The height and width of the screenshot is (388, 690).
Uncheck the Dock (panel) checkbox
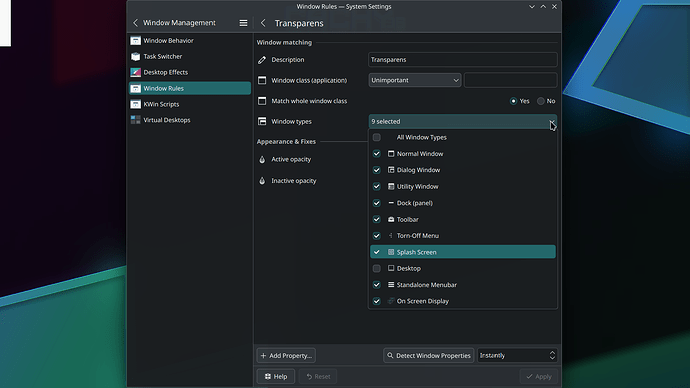pyautogui.click(x=377, y=203)
